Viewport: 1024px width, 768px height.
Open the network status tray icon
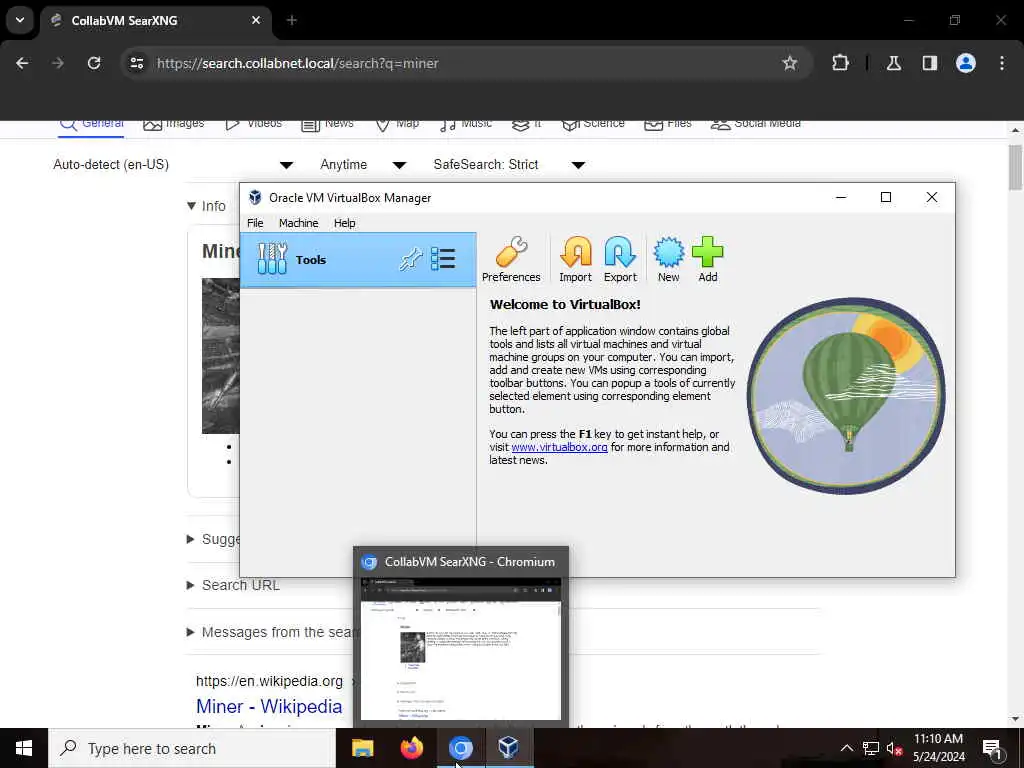click(871, 748)
